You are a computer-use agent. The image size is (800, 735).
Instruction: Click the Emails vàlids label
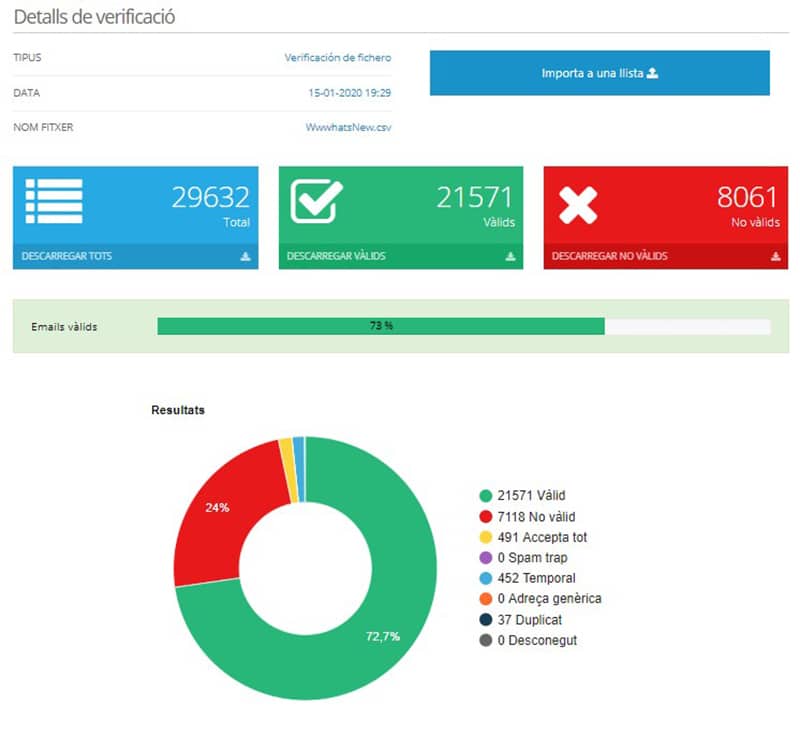pyautogui.click(x=64, y=327)
